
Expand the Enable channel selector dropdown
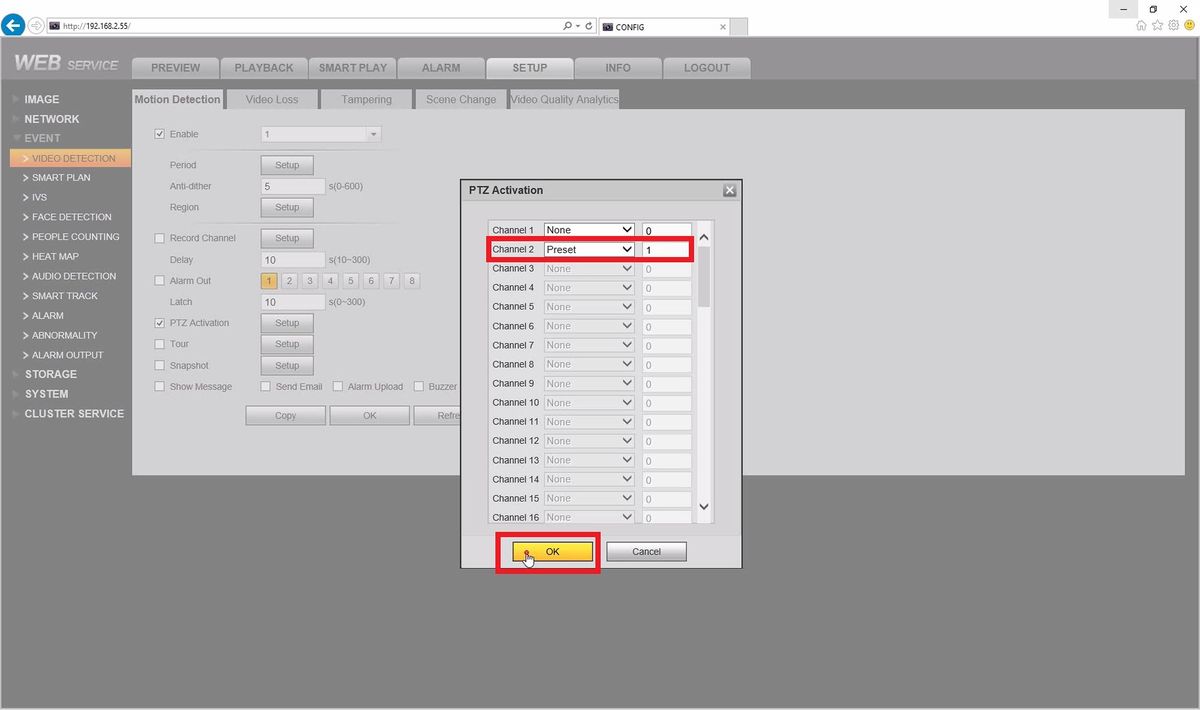point(374,133)
